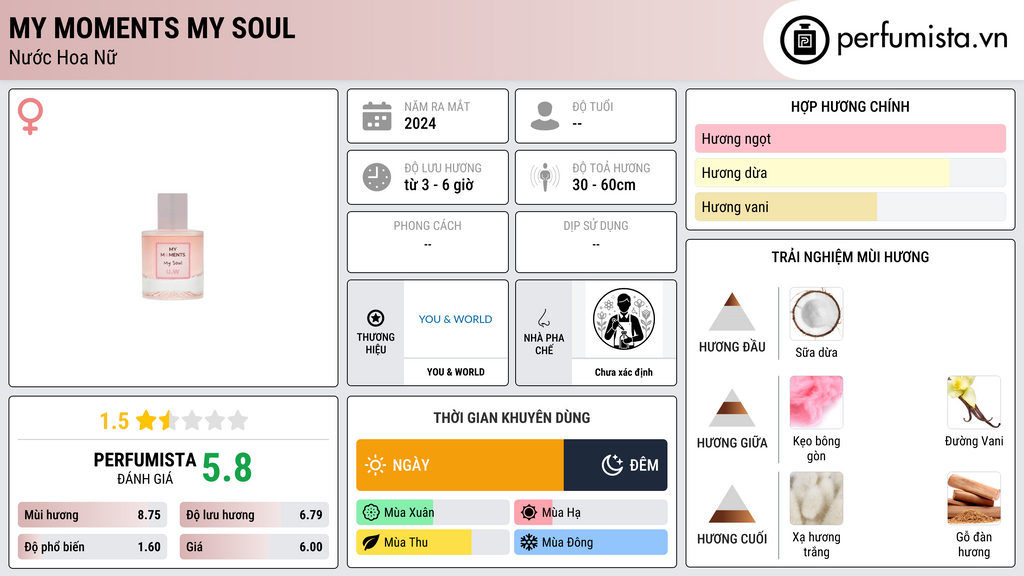Click the Hương vani accord bar
The image size is (1024, 576).
click(x=850, y=207)
